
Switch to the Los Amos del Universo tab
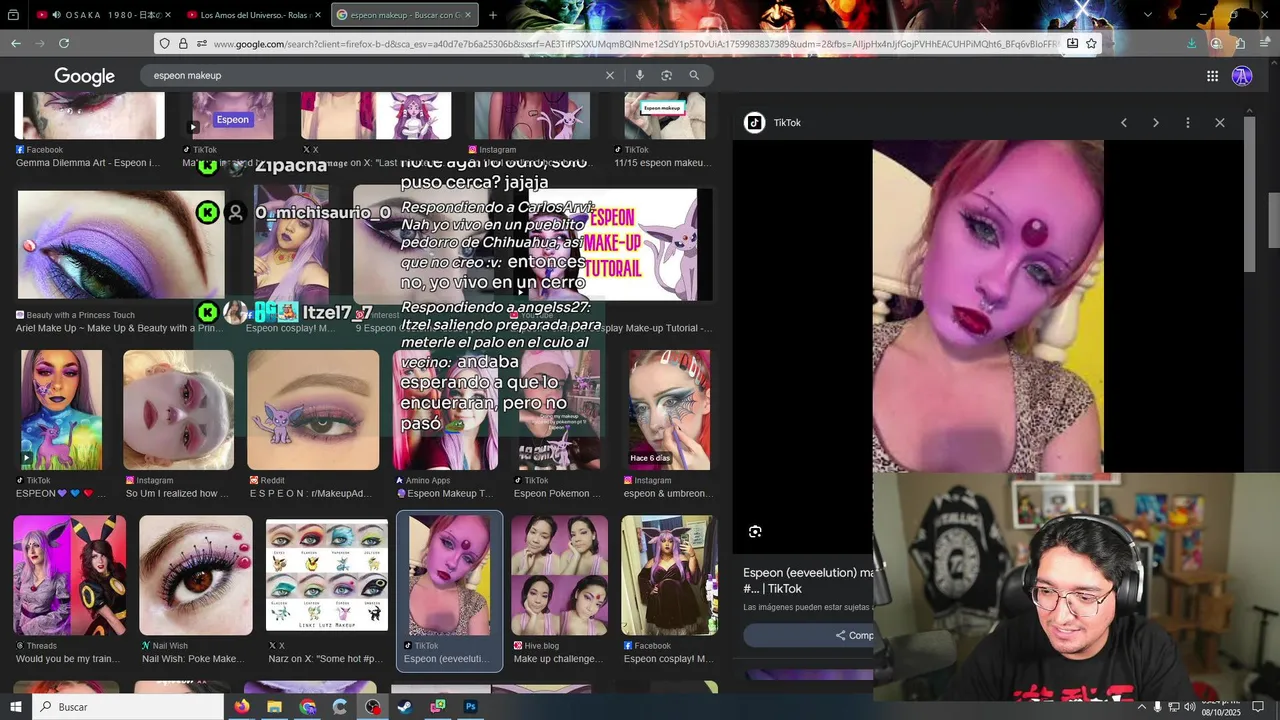[253, 15]
